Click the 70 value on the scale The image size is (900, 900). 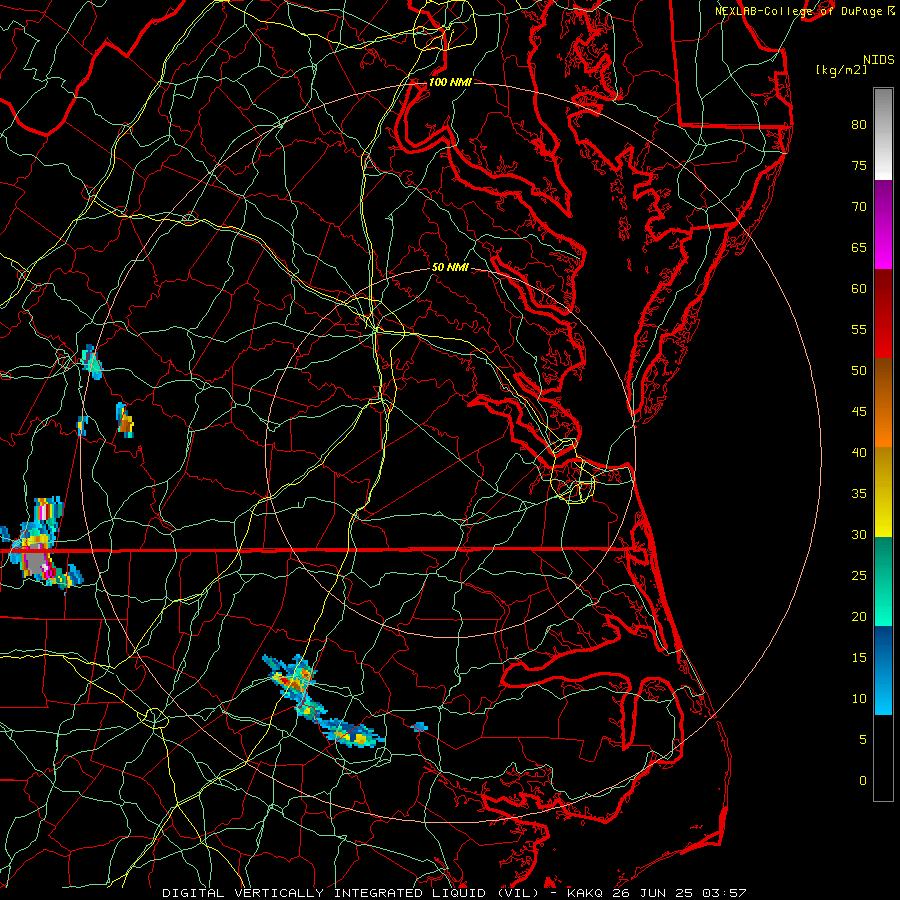pyautogui.click(x=859, y=207)
